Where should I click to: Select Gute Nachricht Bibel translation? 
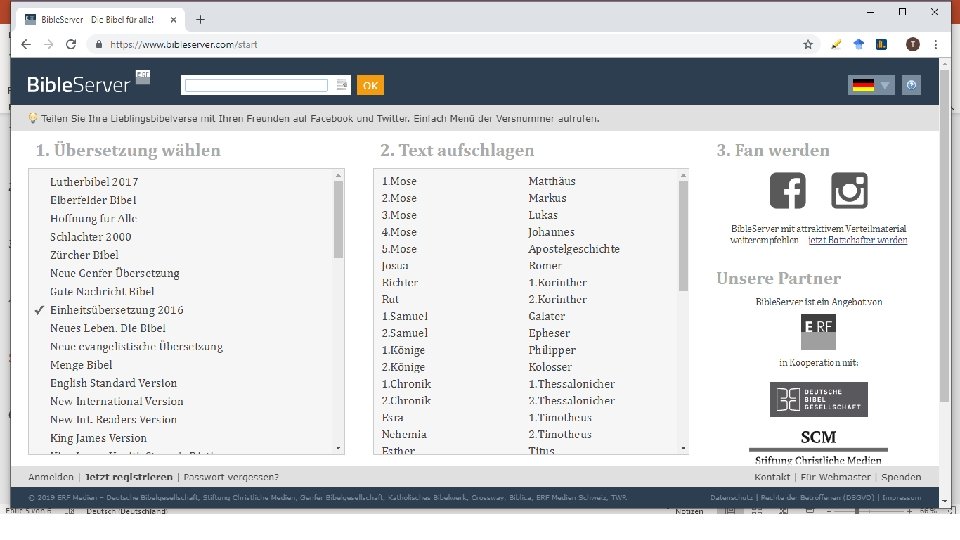click(x=102, y=291)
